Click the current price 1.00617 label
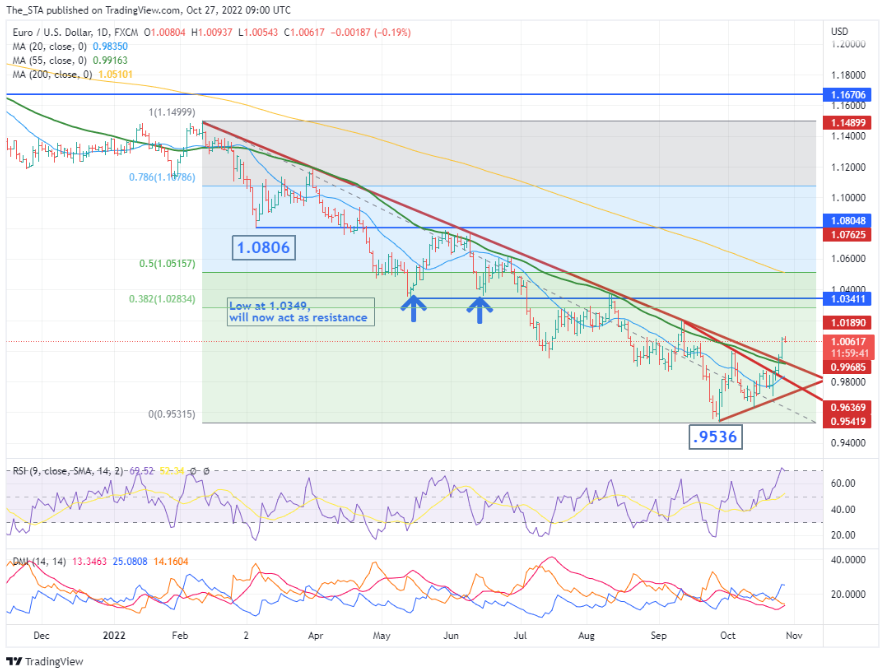This screenshot has height=672, width=884. tap(849, 341)
